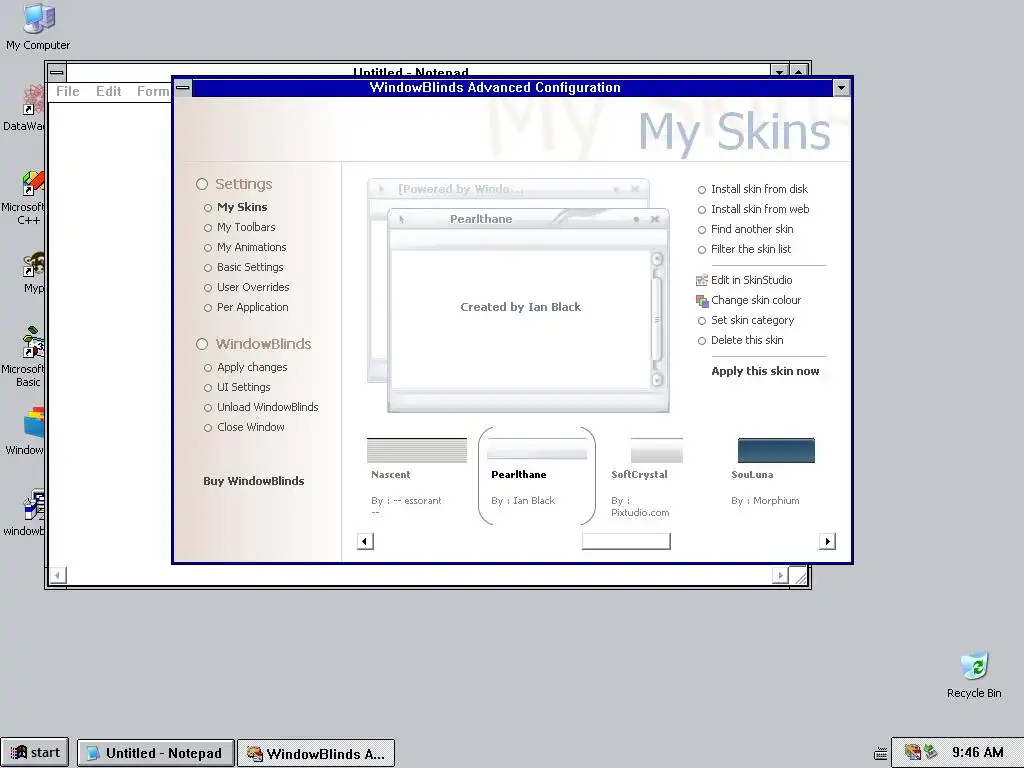1024x768 pixels.
Task: Click the Change skin colour icon
Action: [x=702, y=300]
